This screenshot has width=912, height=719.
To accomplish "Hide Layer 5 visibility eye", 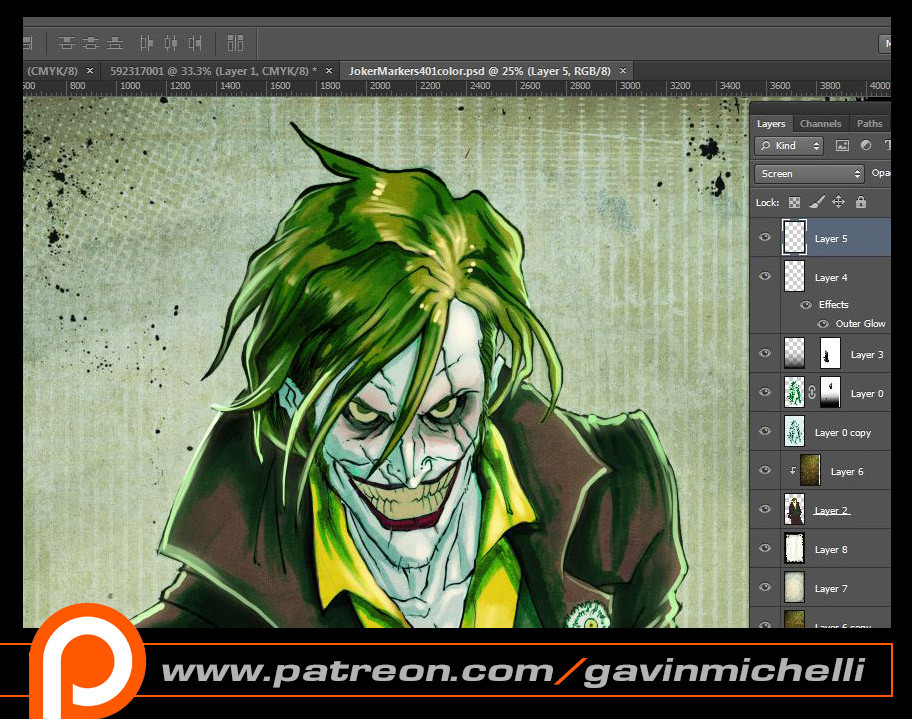I will tap(765, 237).
